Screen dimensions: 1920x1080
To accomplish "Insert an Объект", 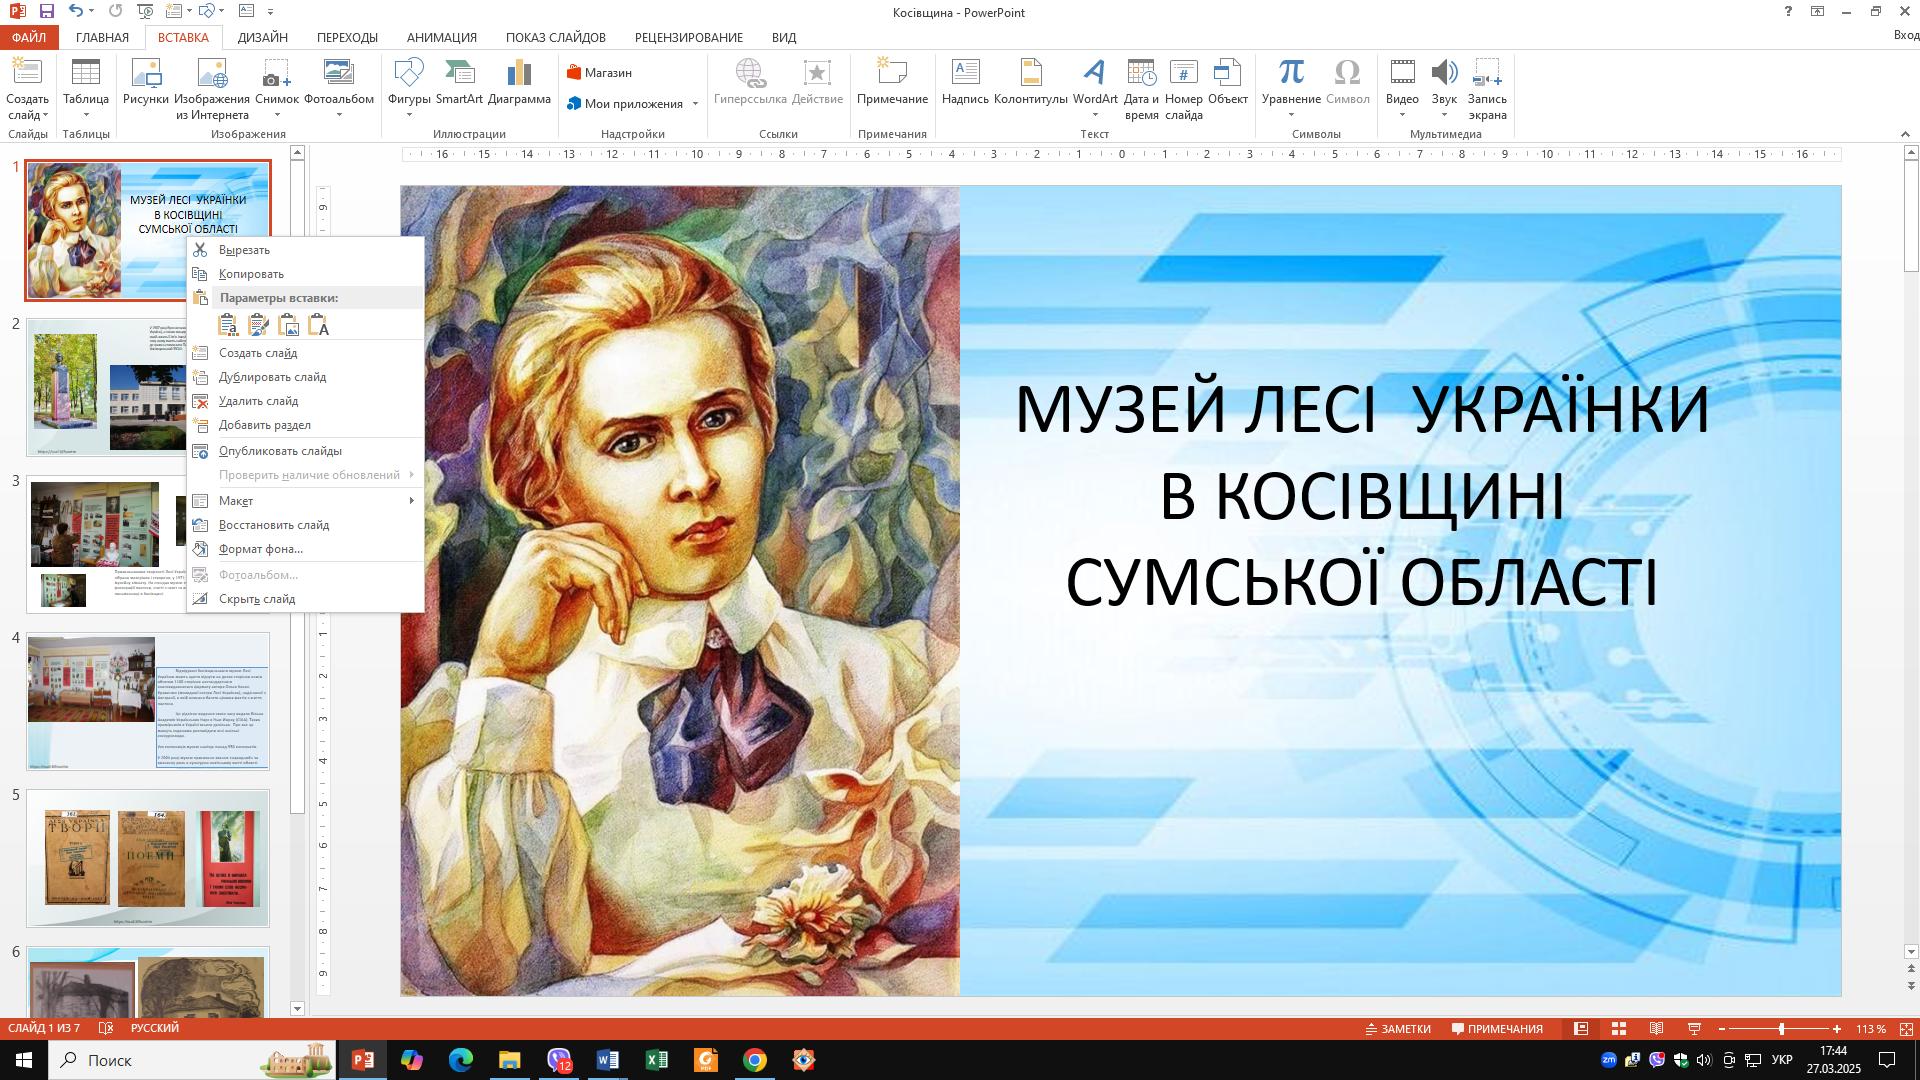I will click(x=1228, y=81).
